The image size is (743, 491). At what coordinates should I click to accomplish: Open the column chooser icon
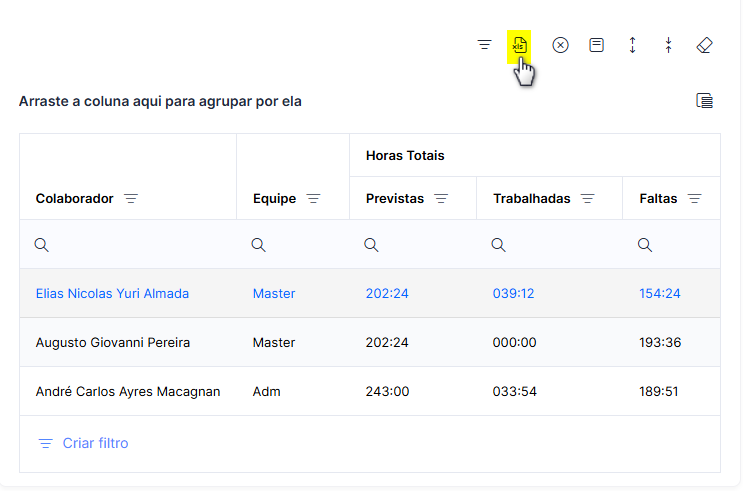tap(705, 101)
